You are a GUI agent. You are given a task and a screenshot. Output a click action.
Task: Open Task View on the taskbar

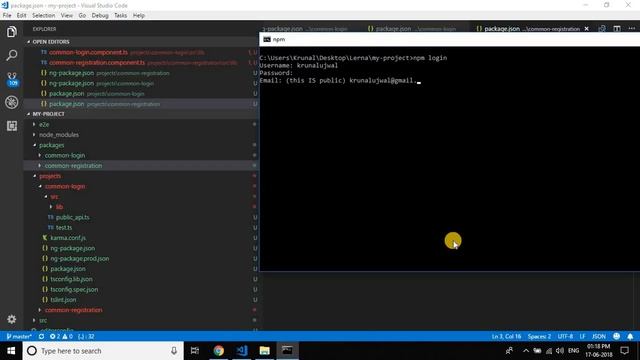pyautogui.click(x=195, y=351)
